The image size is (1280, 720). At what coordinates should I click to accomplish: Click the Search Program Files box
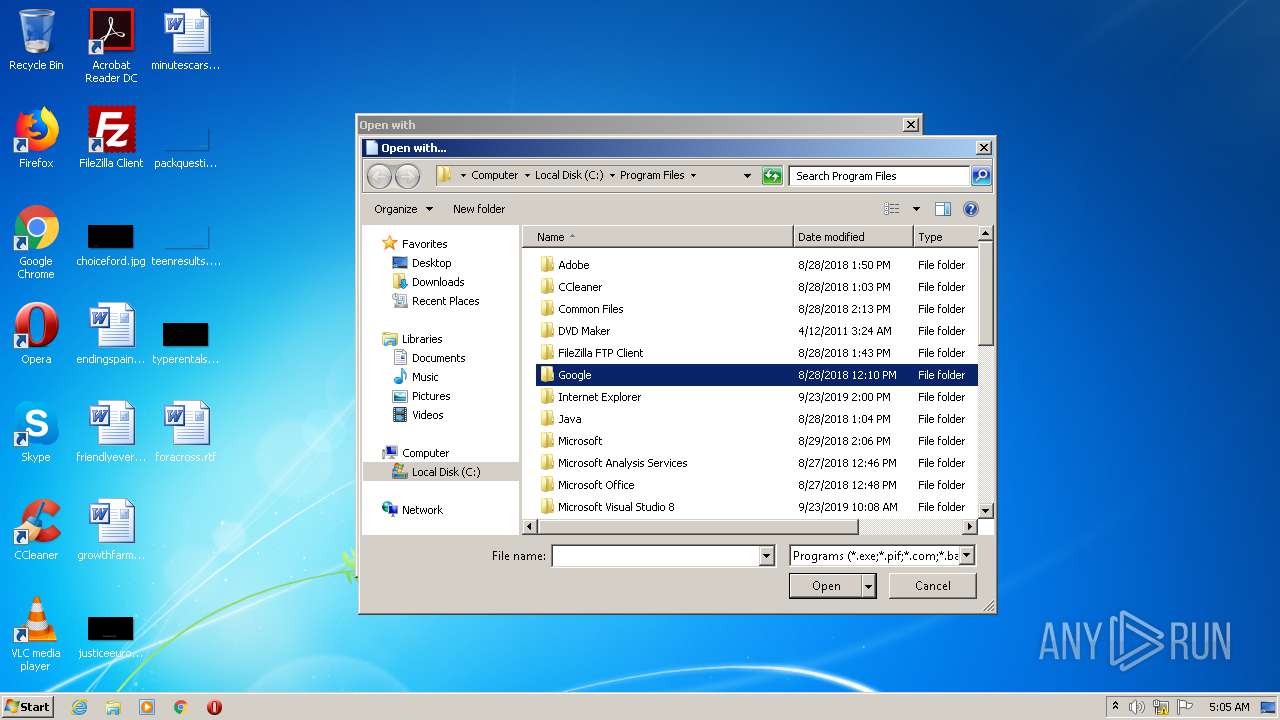[880, 176]
